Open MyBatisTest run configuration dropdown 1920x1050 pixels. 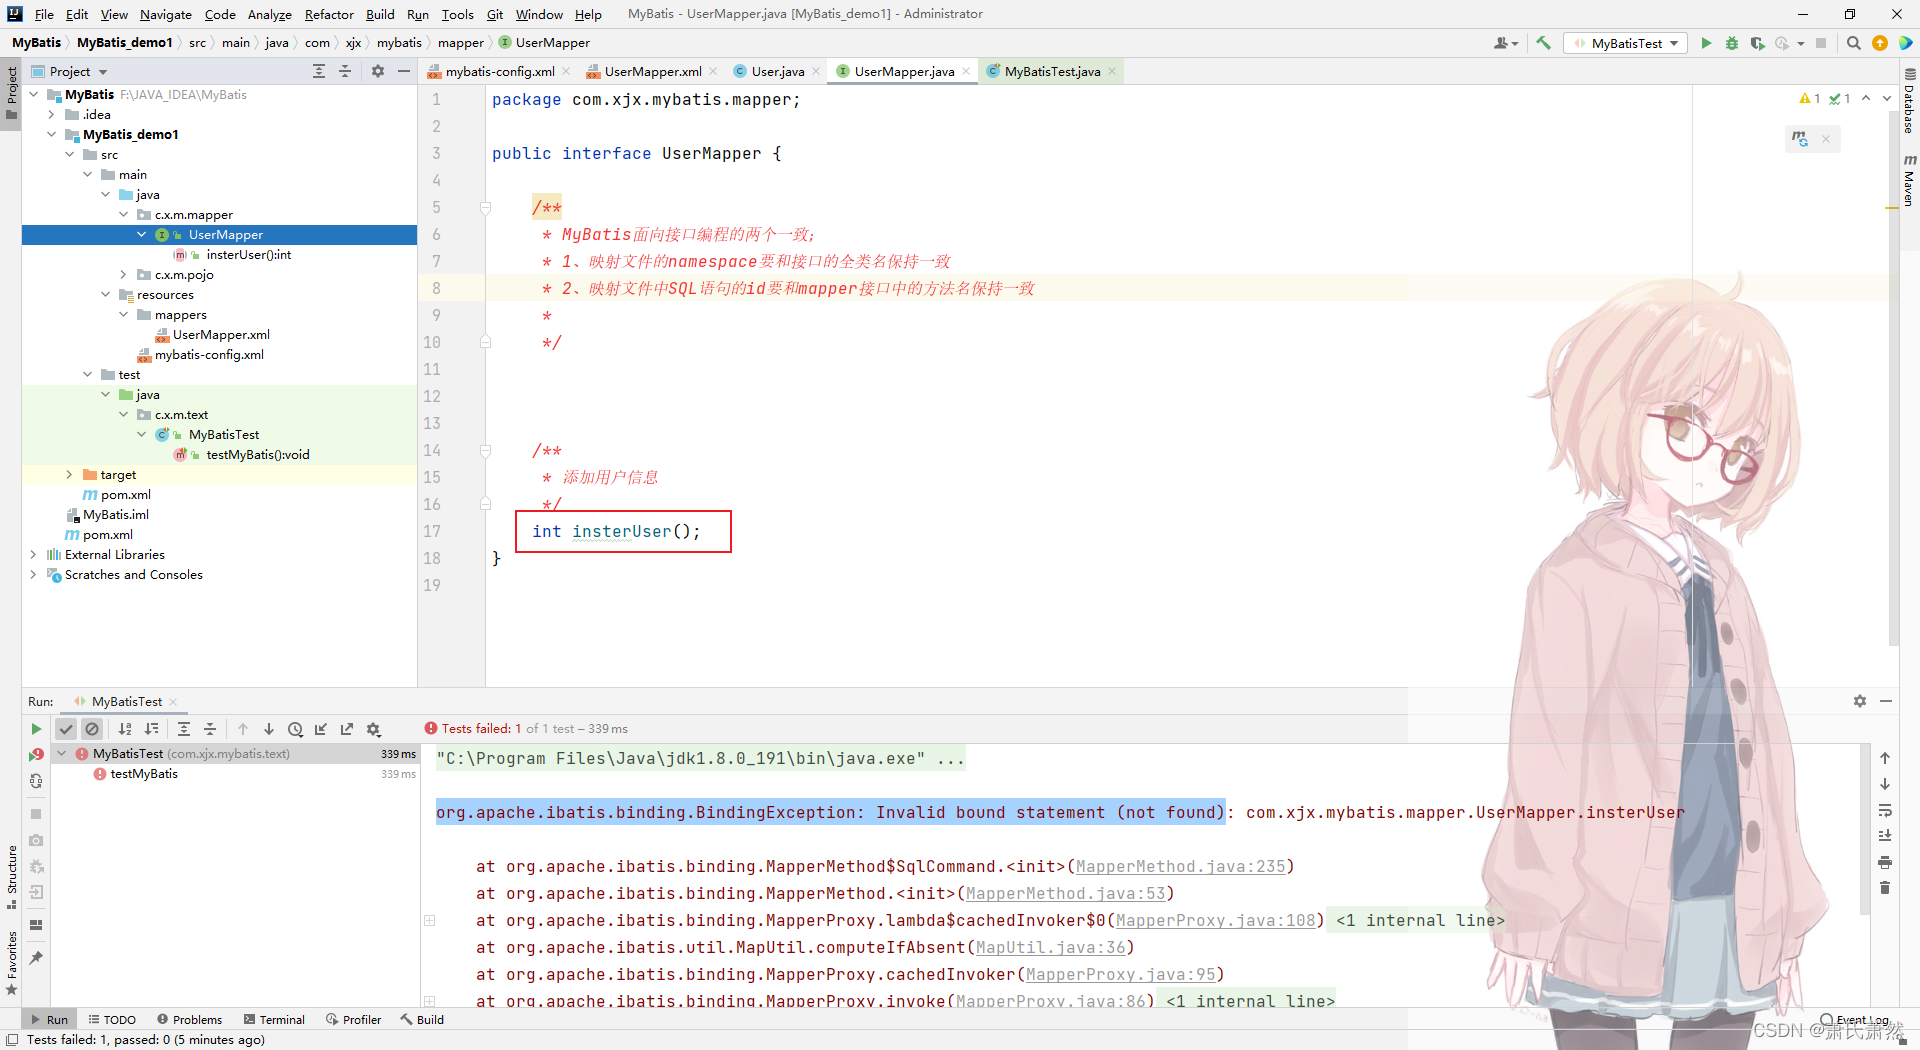(1626, 43)
